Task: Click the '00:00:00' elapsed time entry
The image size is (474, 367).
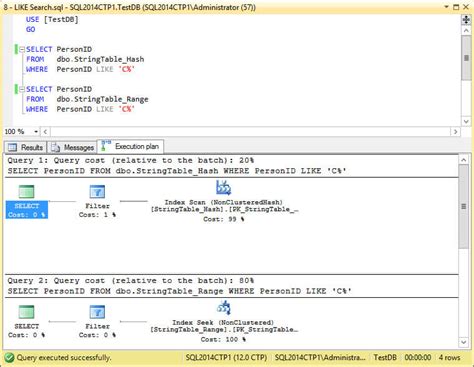Action: [x=418, y=358]
